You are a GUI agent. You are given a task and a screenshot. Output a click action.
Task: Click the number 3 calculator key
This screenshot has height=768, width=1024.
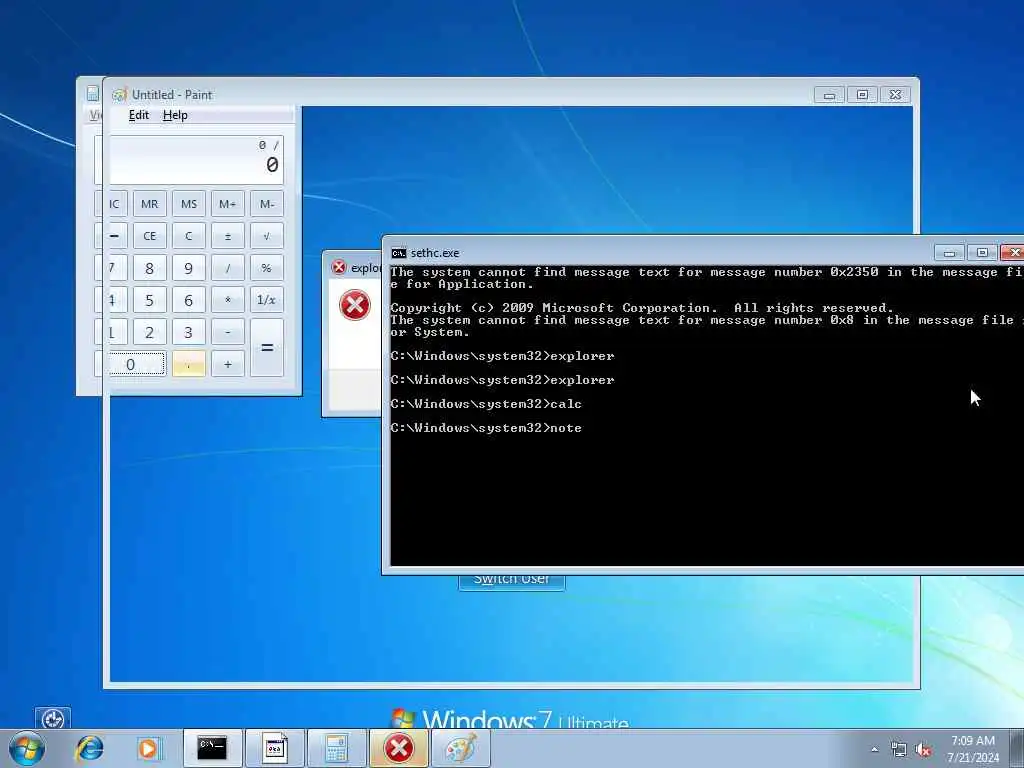(x=189, y=332)
